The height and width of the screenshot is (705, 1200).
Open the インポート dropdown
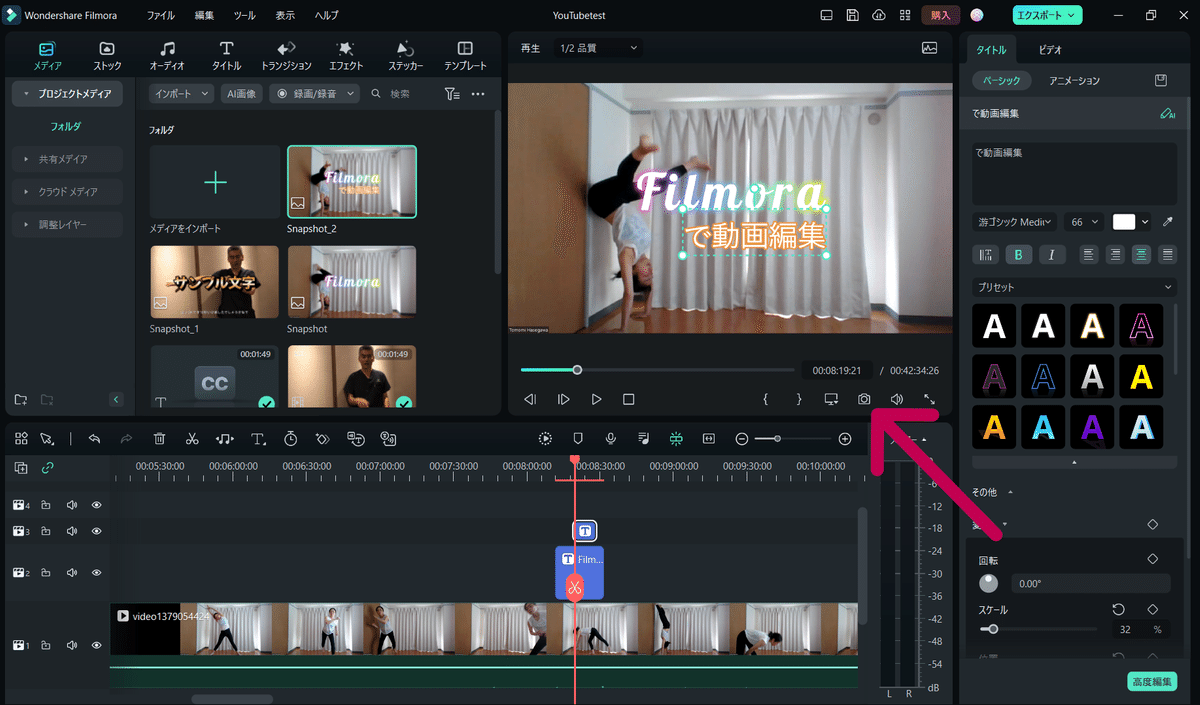coord(182,93)
